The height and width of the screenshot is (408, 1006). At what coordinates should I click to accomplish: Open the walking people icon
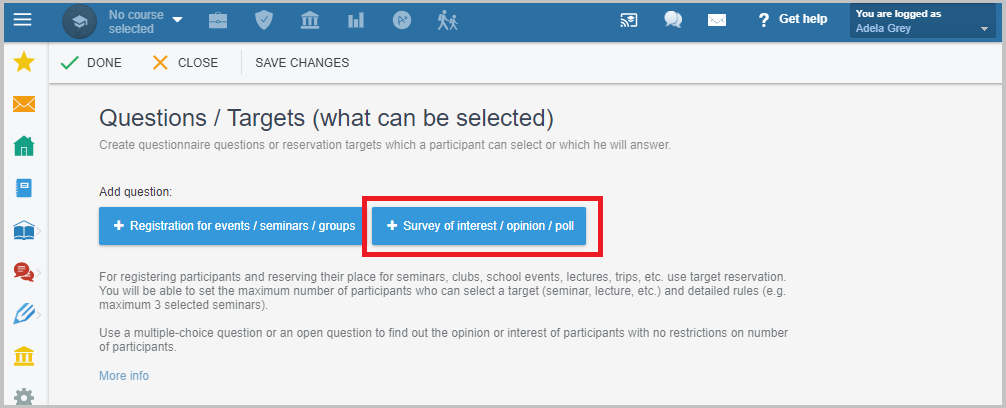448,21
